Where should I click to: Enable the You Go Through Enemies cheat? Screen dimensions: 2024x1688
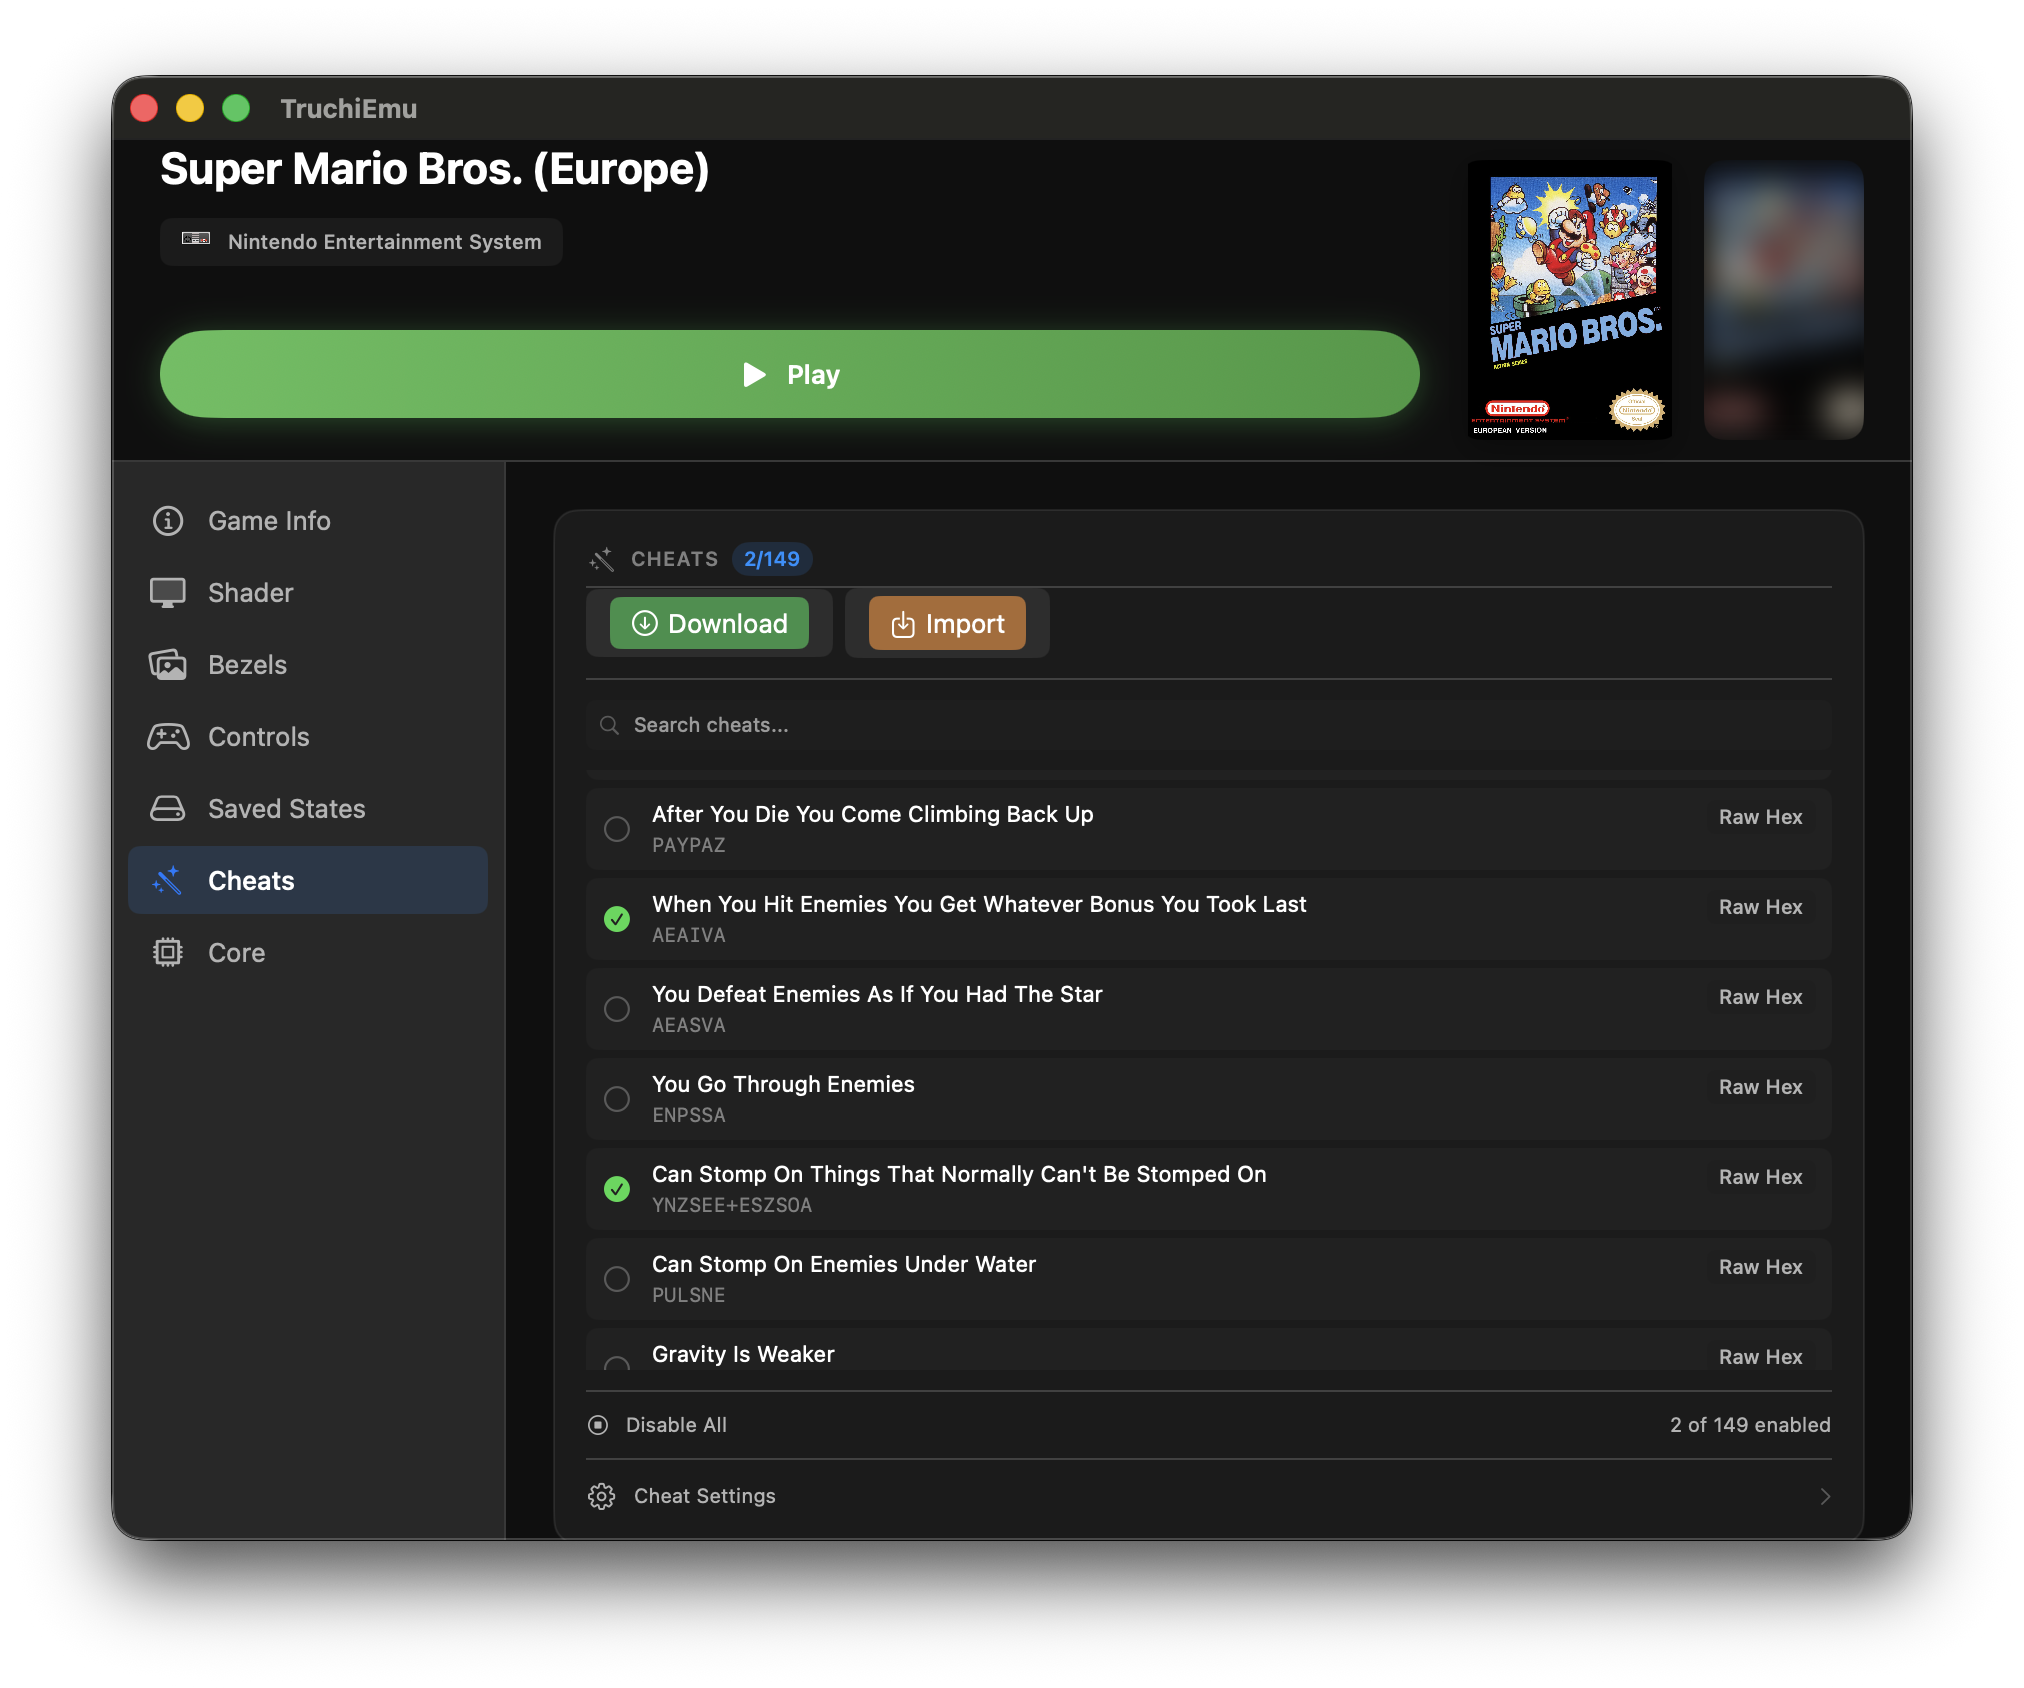pyautogui.click(x=617, y=1099)
